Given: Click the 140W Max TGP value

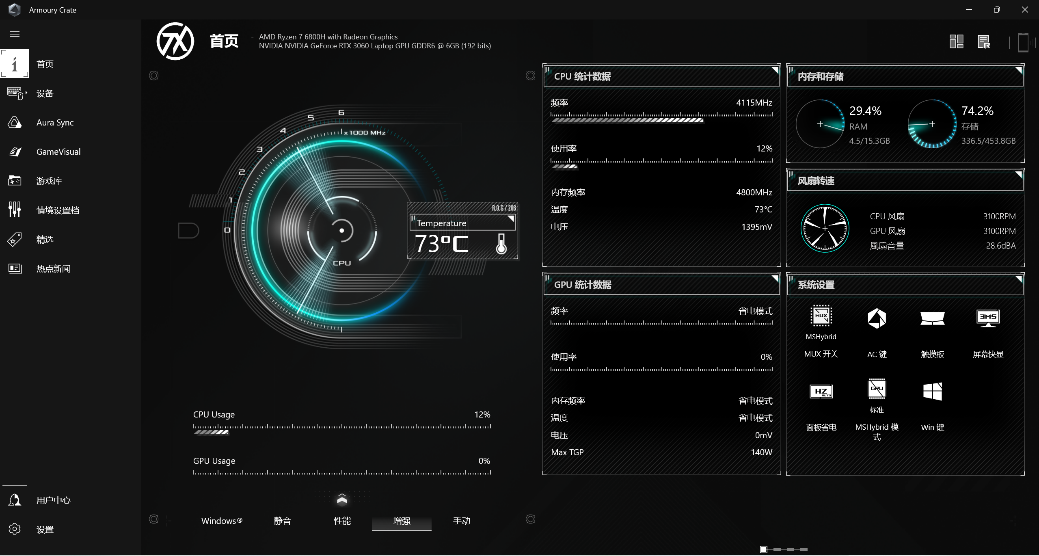Looking at the screenshot, I should coord(761,452).
